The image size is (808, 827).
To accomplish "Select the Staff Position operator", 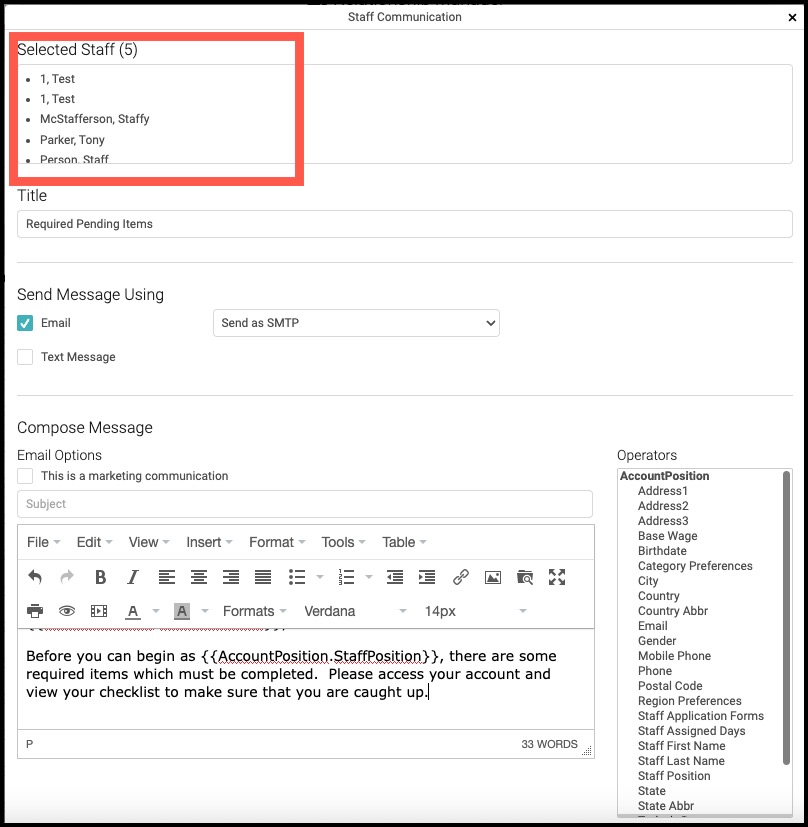I will click(674, 776).
